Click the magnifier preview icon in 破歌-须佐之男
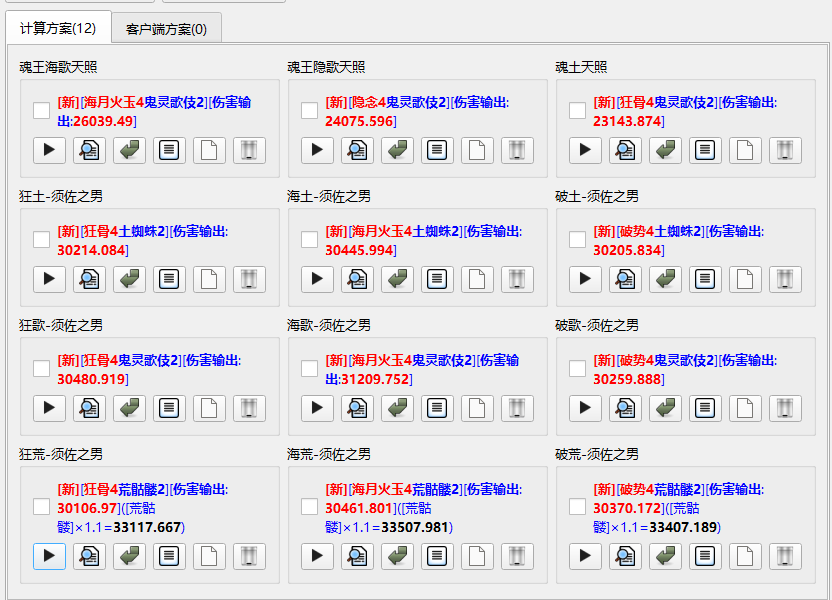Viewport: 832px width, 600px height. click(625, 408)
